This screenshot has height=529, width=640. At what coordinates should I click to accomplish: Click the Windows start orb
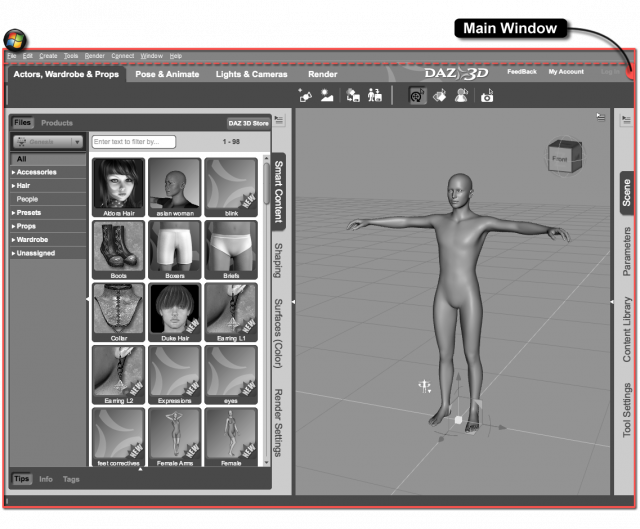[15, 40]
